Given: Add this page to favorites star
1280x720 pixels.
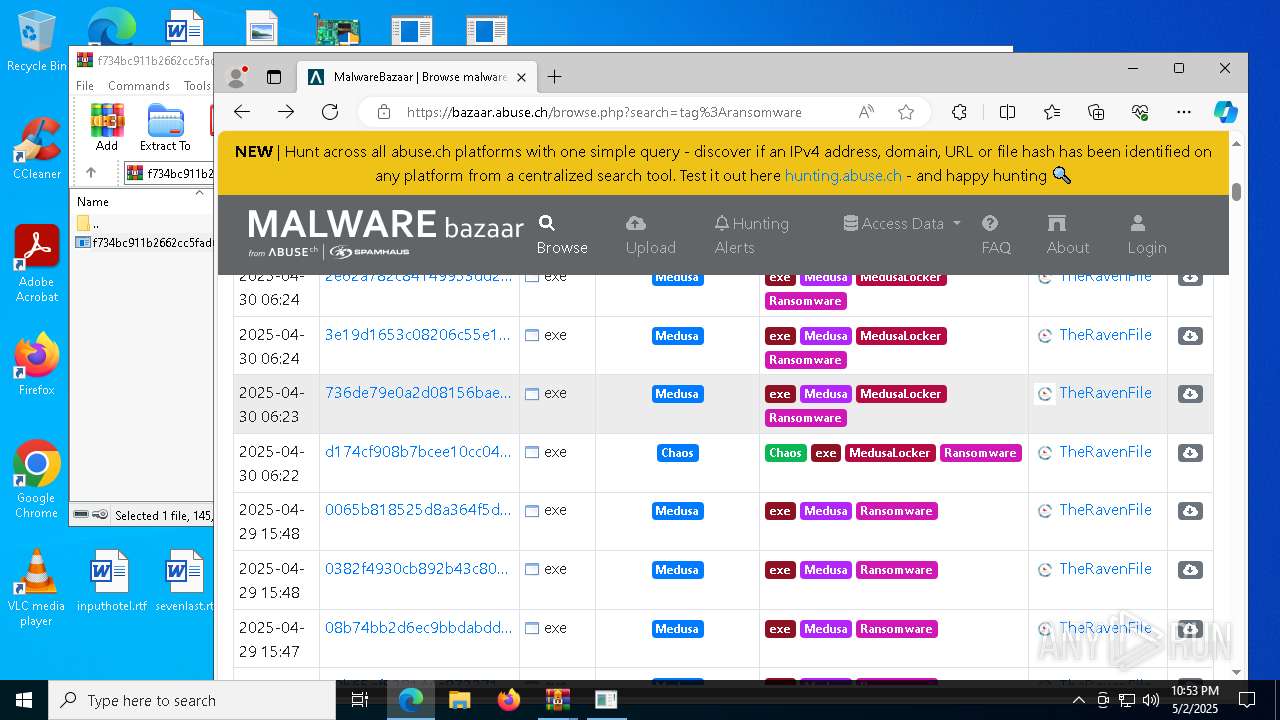Looking at the screenshot, I should point(906,112).
